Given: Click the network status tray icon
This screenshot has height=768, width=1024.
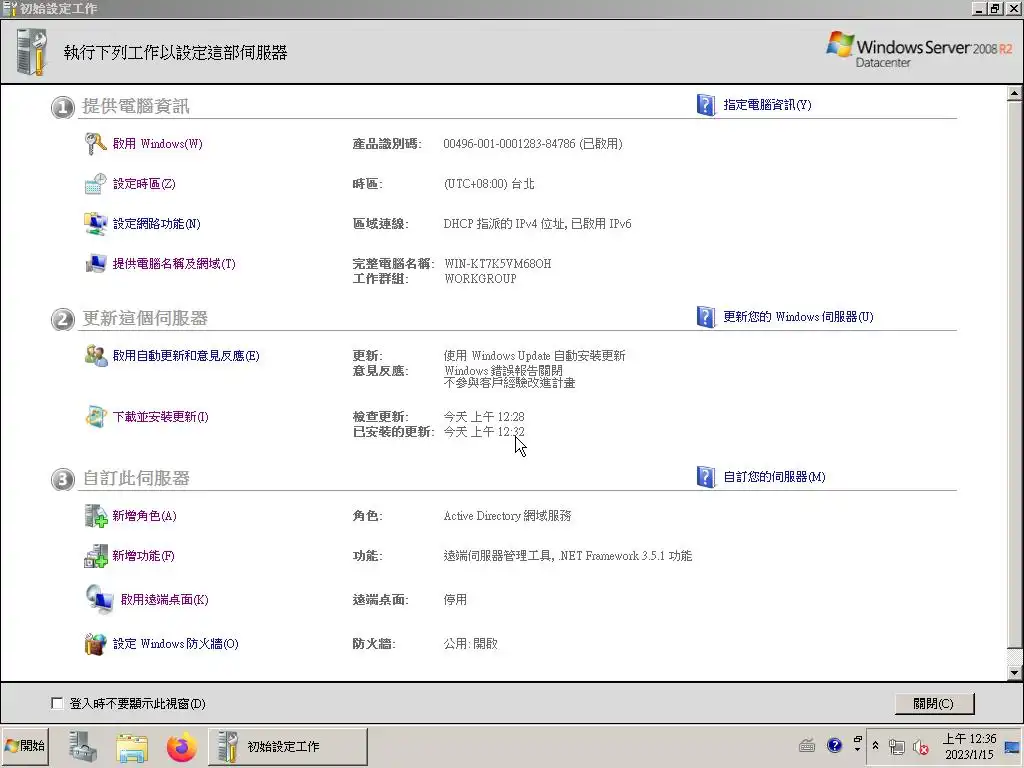Looking at the screenshot, I should pos(897,747).
